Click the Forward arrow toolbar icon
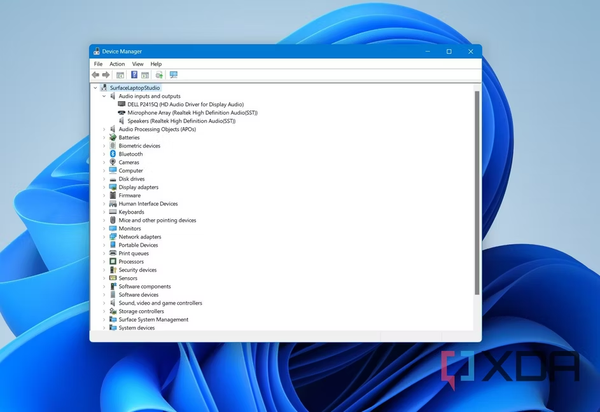The image size is (600, 412). pos(105,75)
